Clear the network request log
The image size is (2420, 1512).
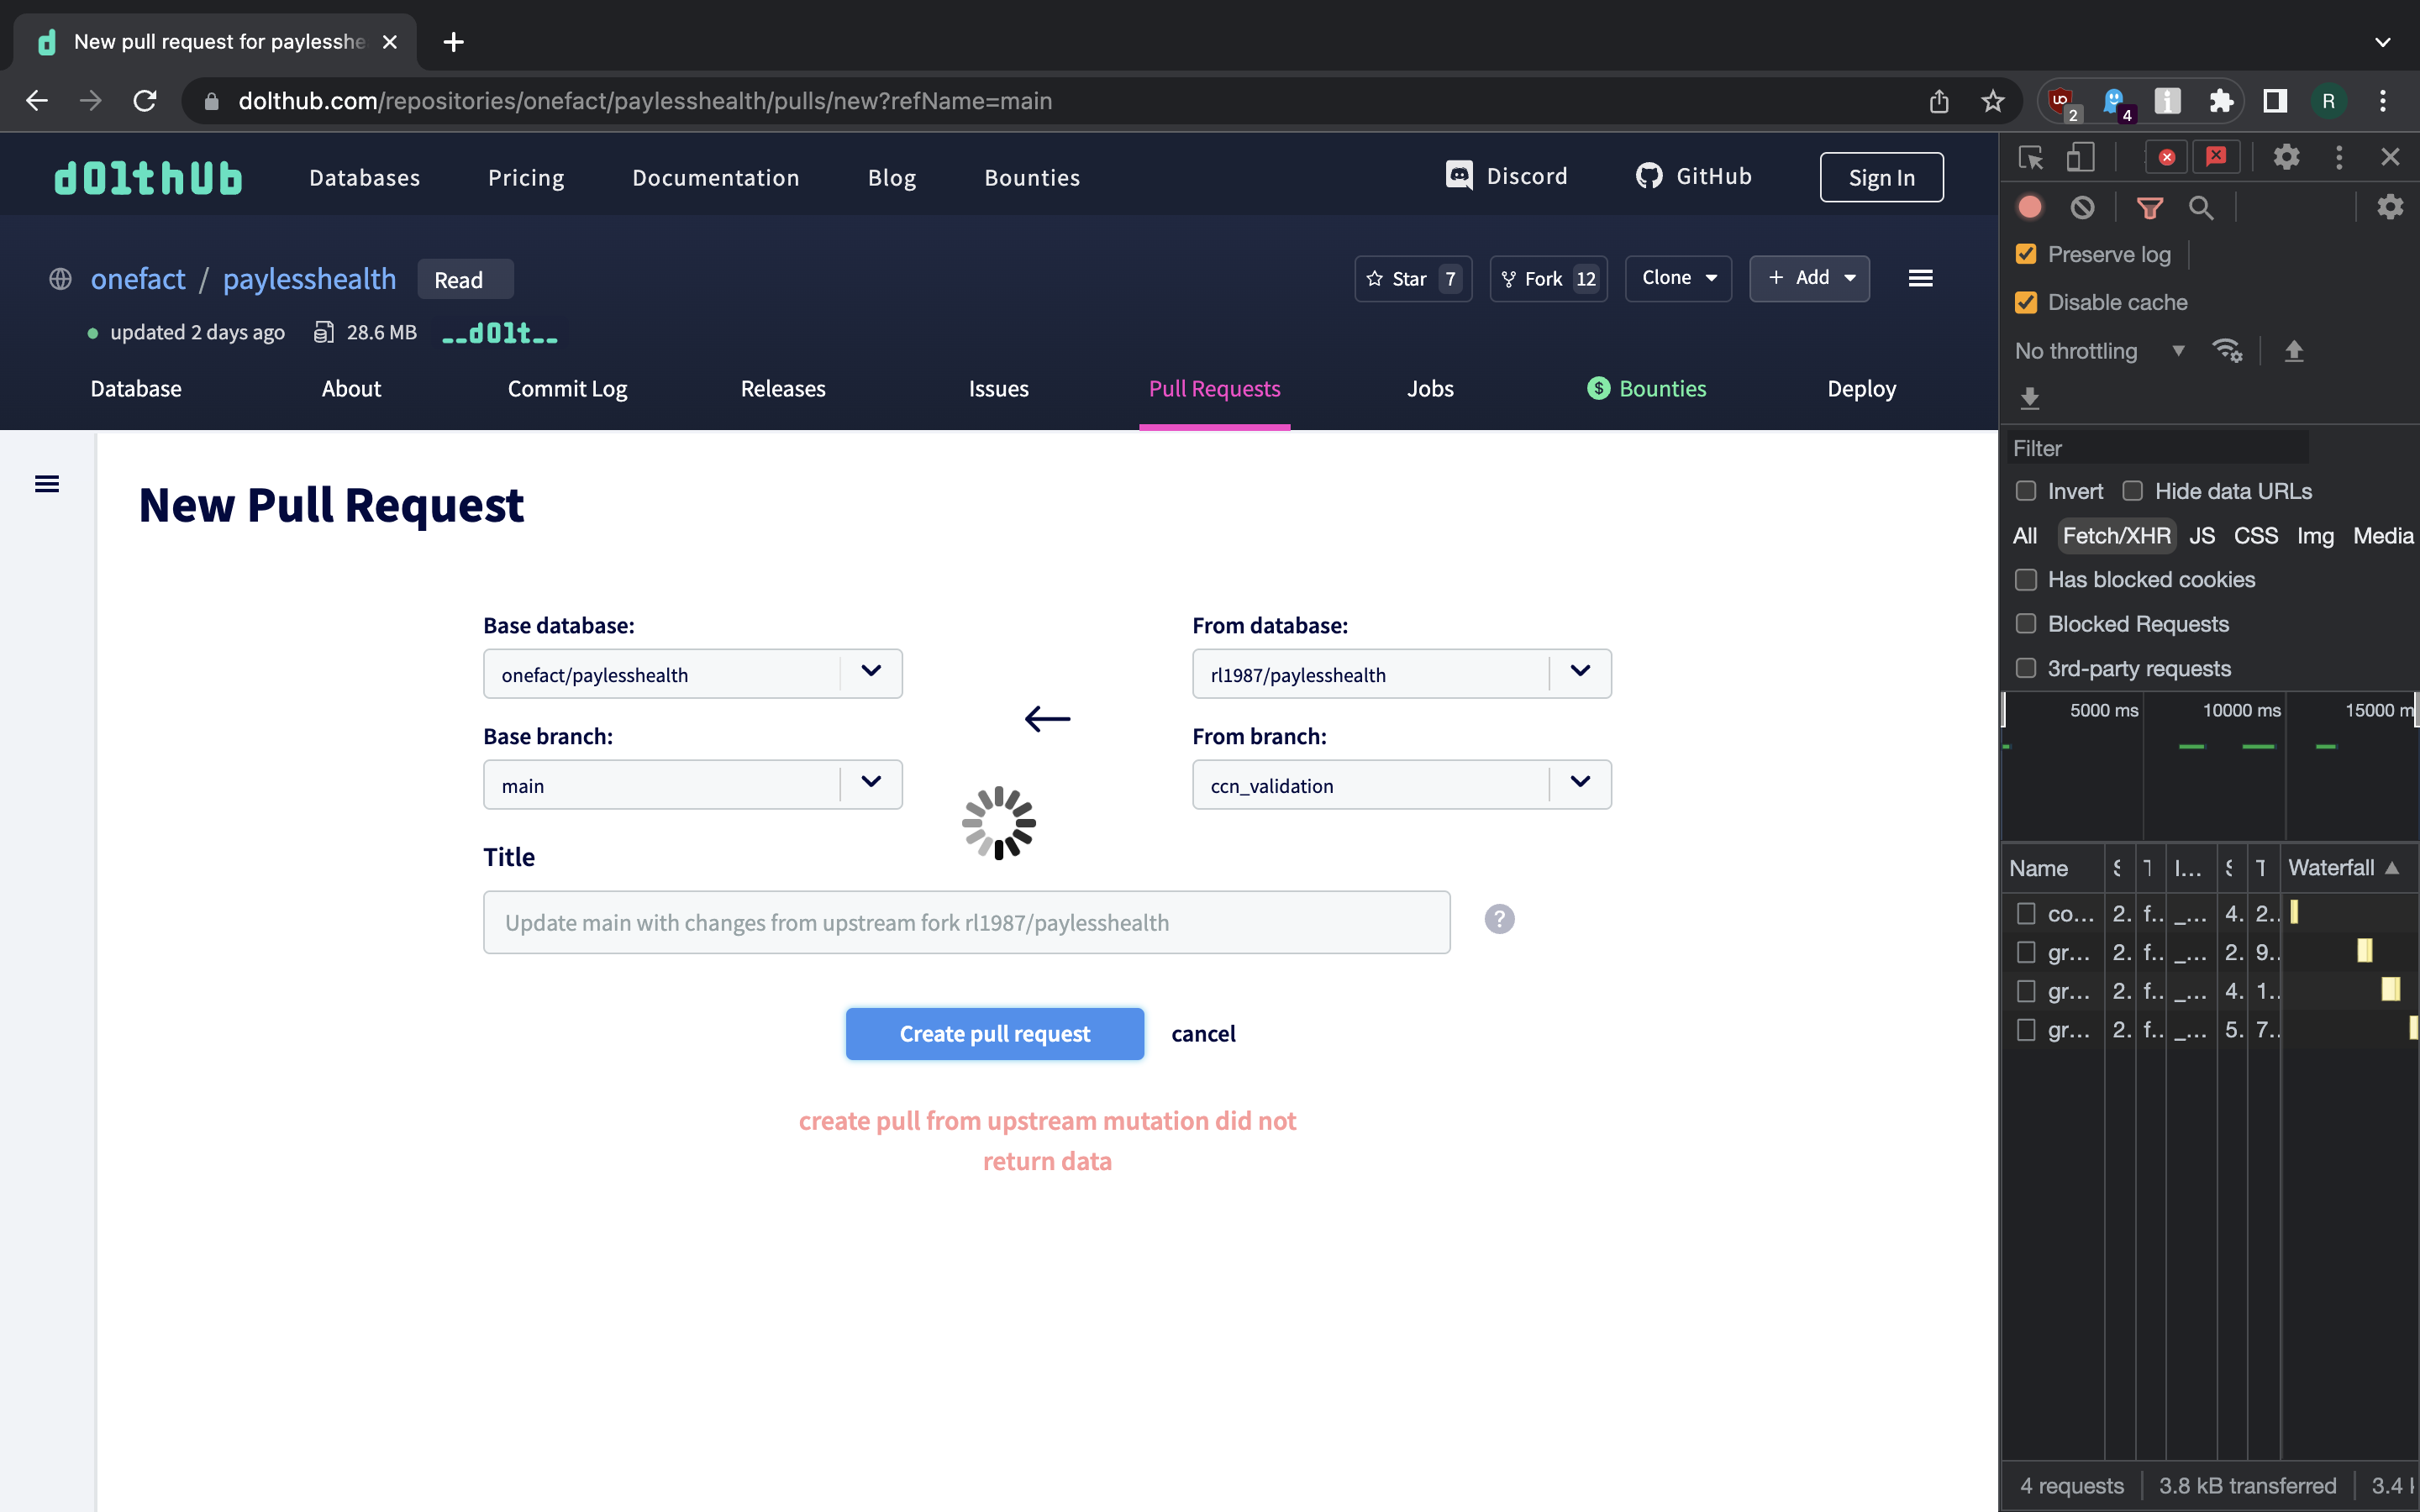2081,206
